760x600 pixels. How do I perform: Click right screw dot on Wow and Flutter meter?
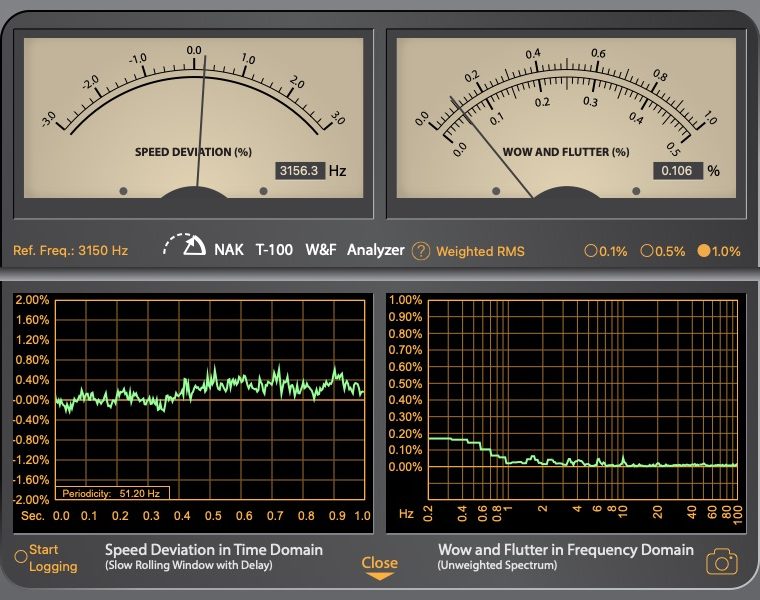click(x=636, y=190)
